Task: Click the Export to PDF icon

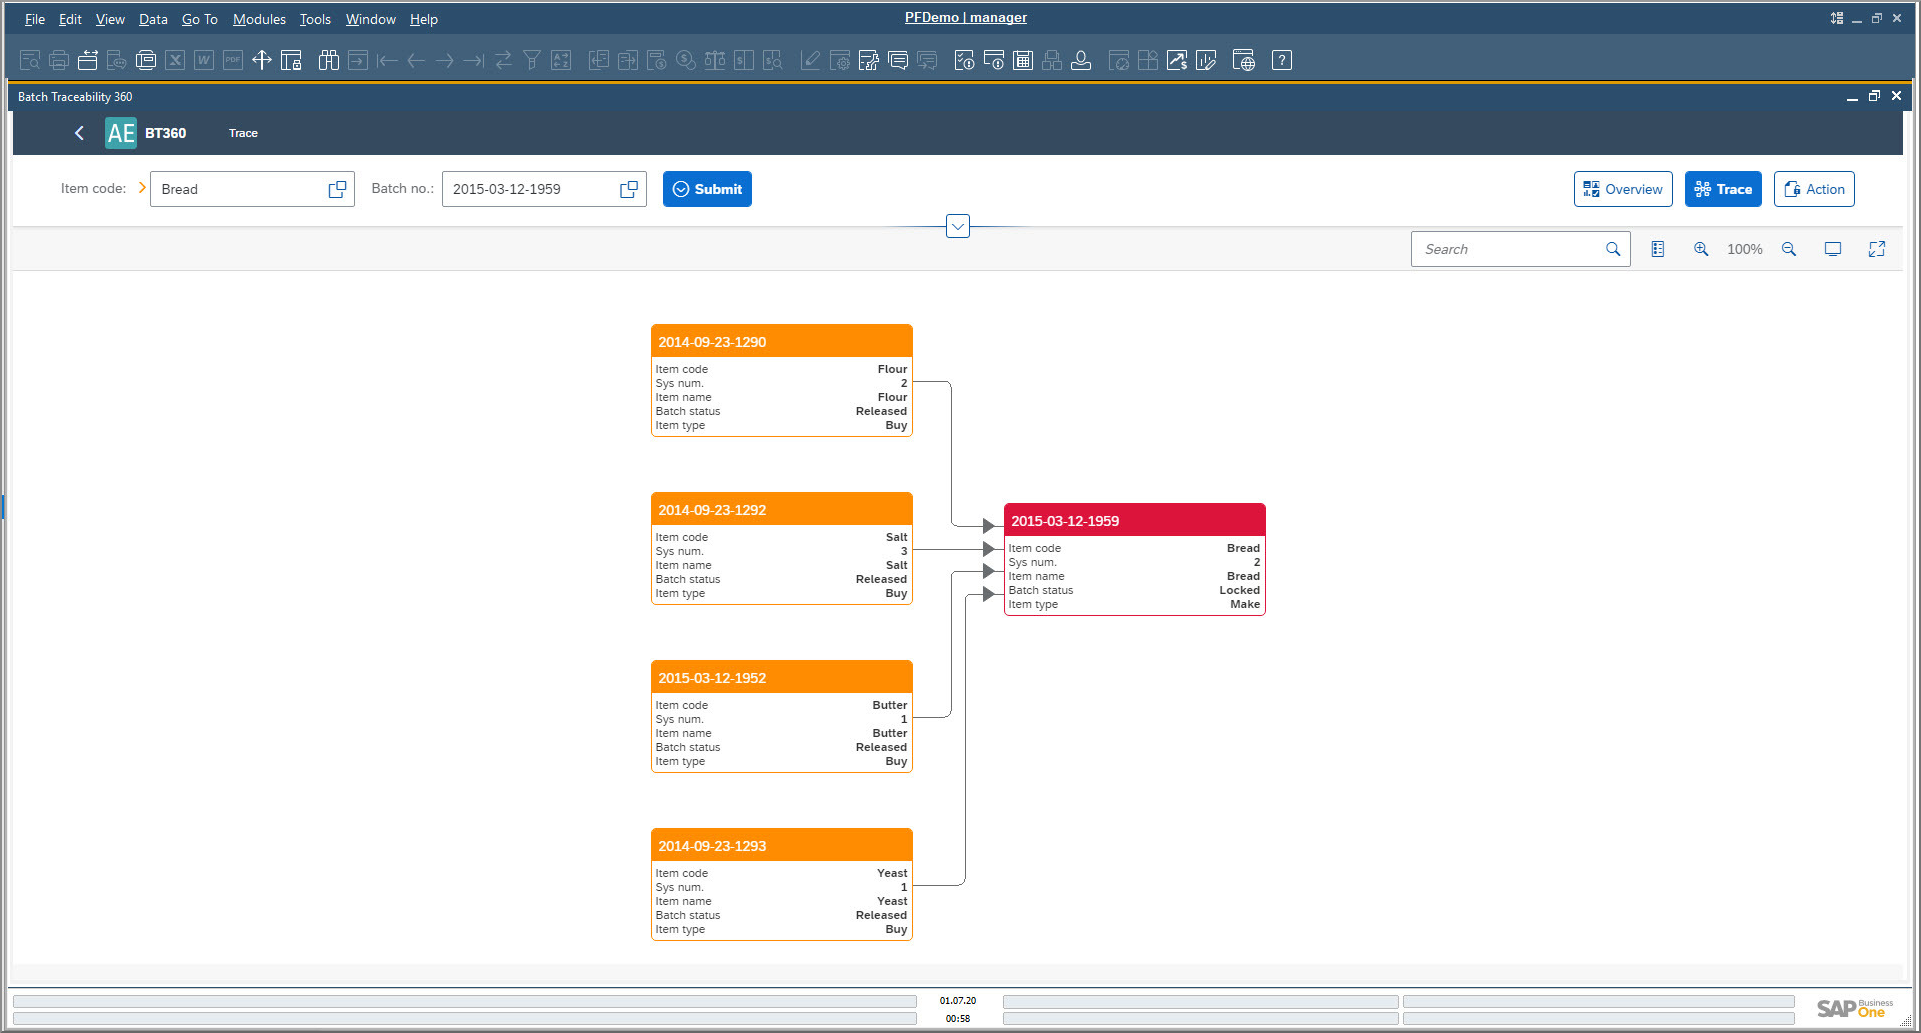Action: pyautogui.click(x=233, y=60)
